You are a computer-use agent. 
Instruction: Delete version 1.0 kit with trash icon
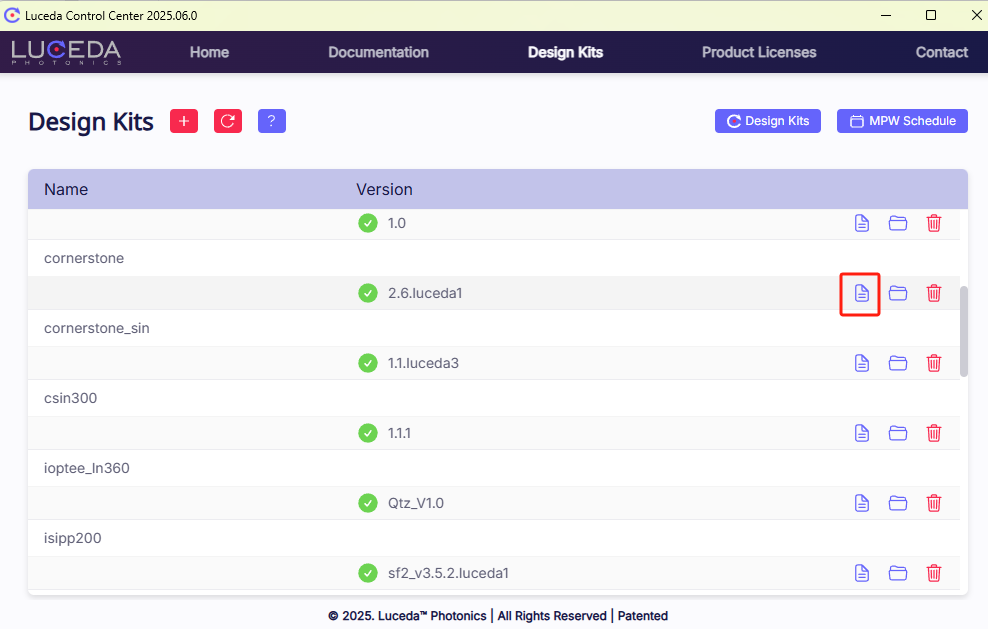934,223
